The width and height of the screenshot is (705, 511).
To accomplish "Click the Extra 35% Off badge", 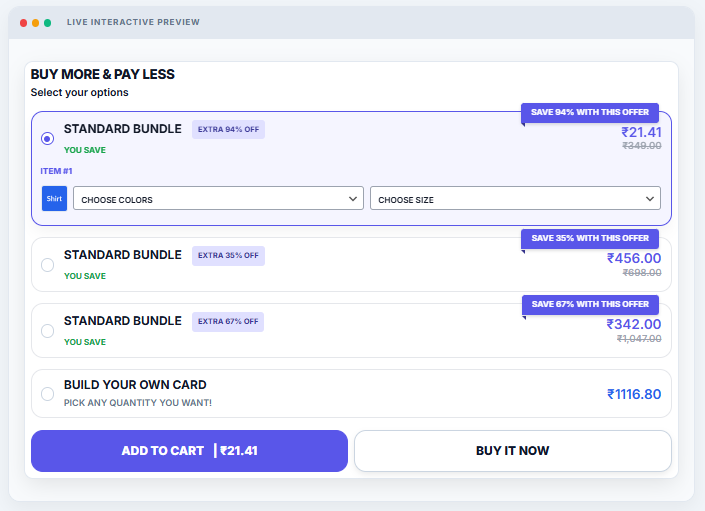I will (x=228, y=255).
